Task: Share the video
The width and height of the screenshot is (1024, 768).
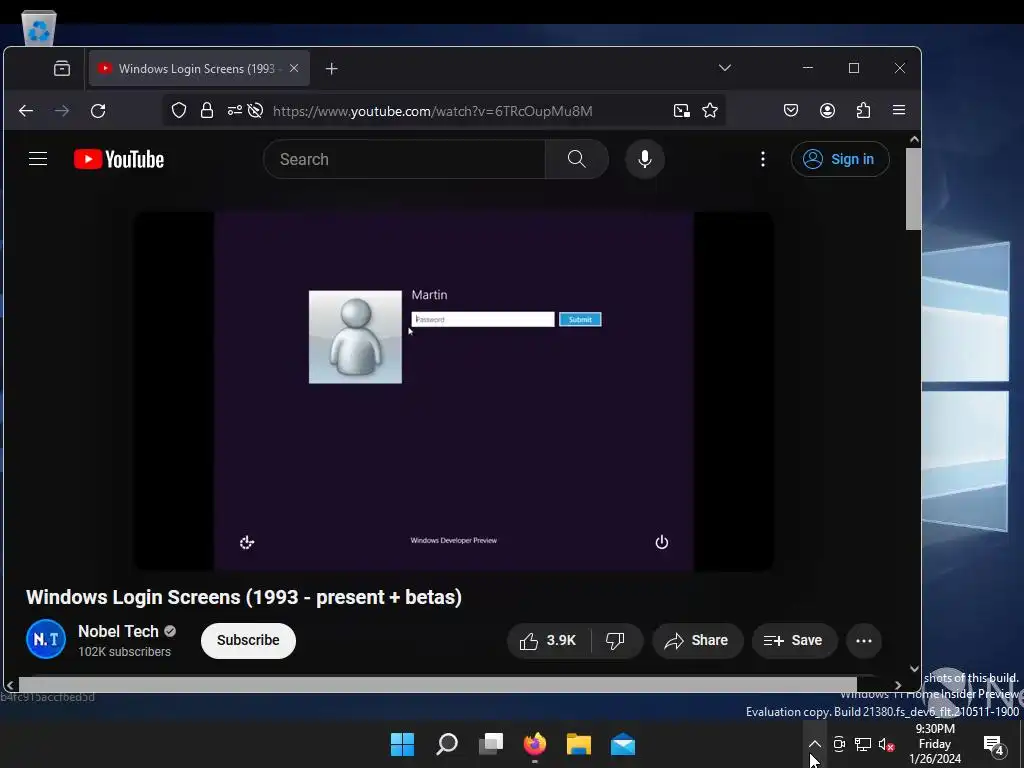Action: click(x=697, y=641)
